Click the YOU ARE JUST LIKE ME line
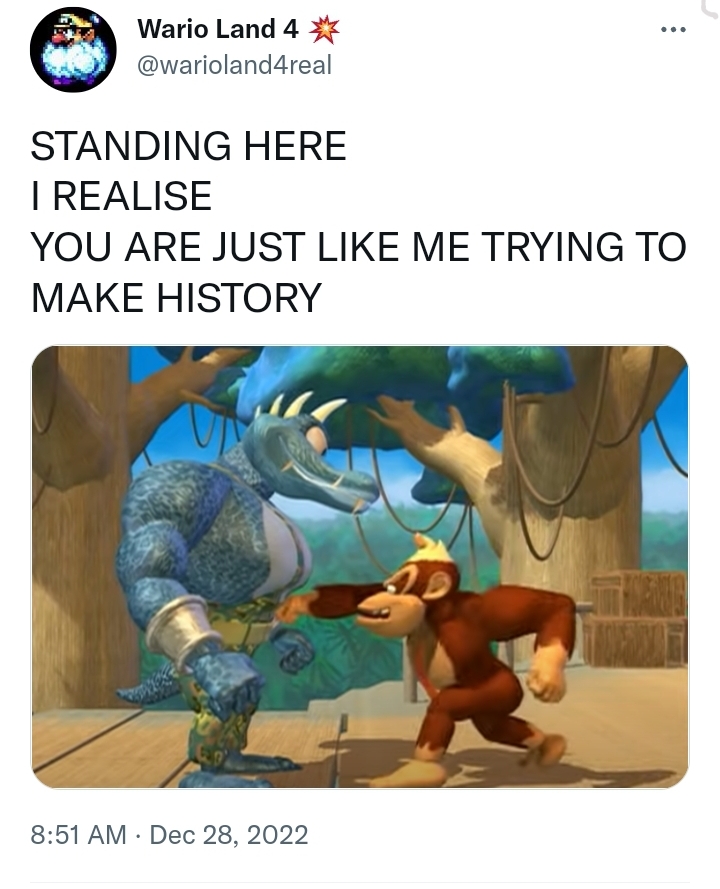The image size is (720, 889). pos(358,247)
